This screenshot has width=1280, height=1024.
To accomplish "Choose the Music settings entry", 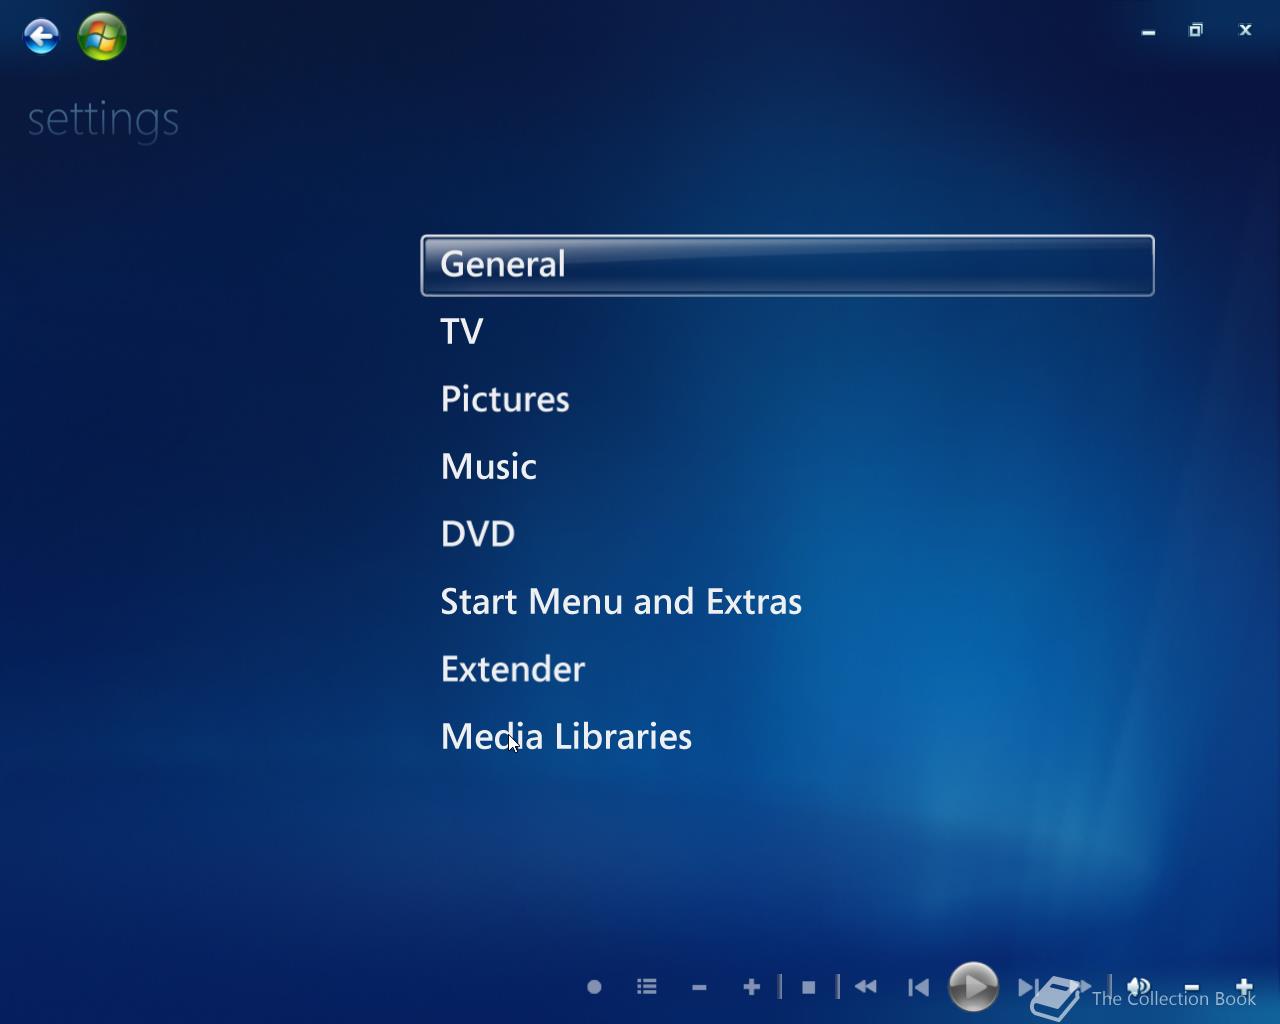I will tap(489, 467).
